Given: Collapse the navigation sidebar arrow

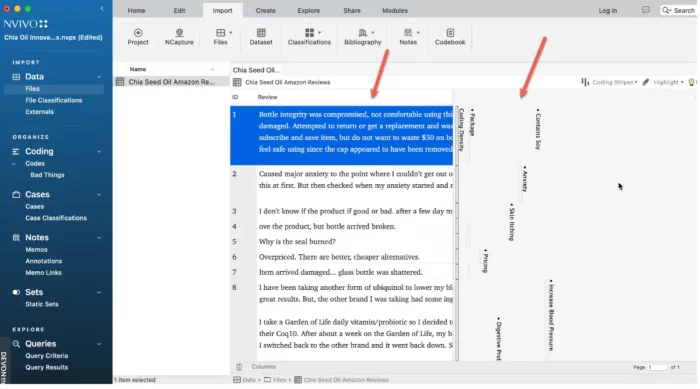Looking at the screenshot, I should coord(102,8).
